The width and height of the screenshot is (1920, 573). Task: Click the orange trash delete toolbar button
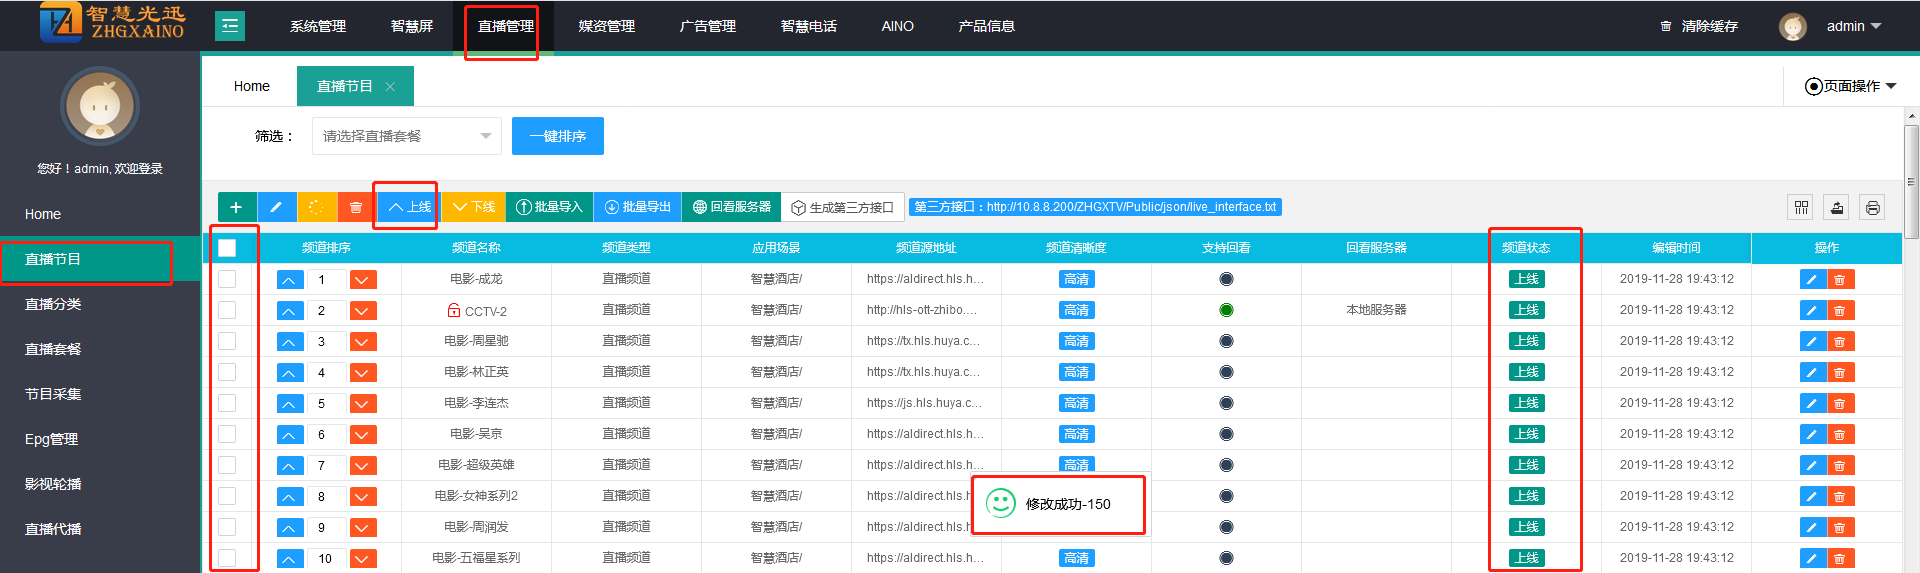356,207
